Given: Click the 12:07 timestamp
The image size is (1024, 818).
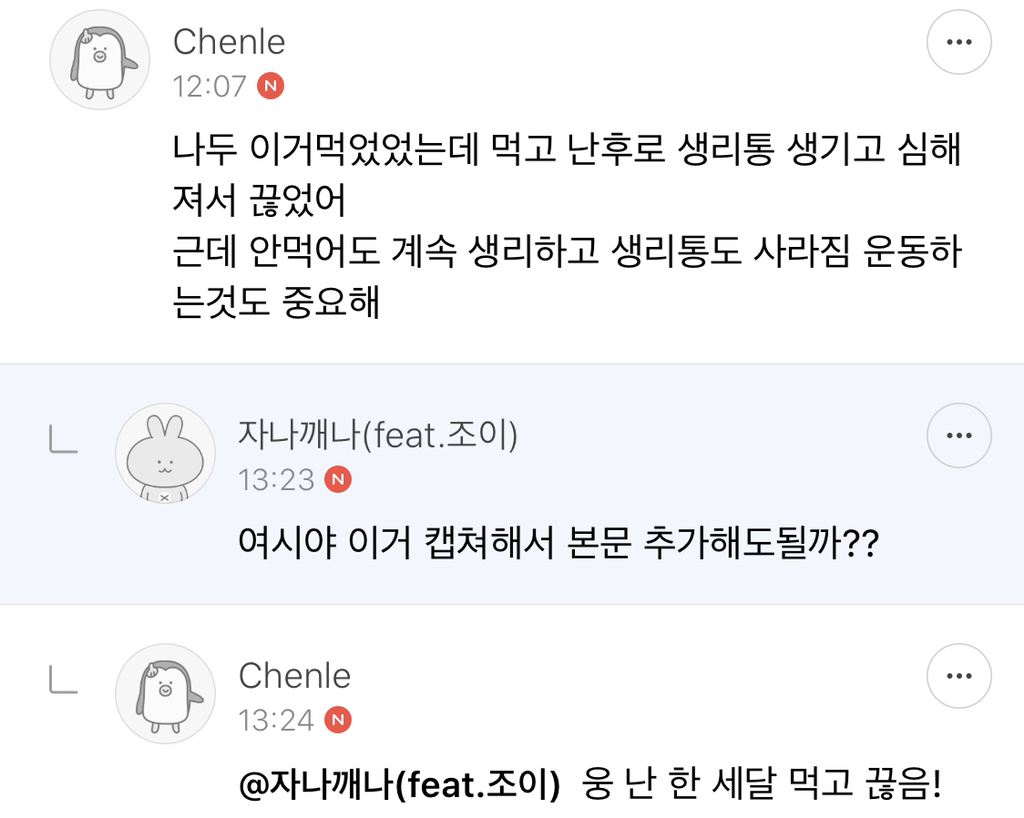Looking at the screenshot, I should pos(209,86).
